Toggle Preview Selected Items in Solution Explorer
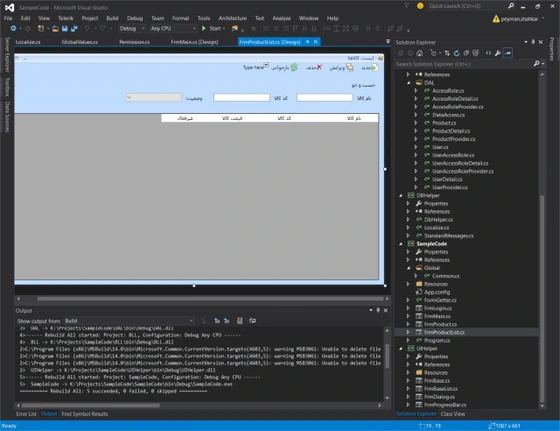 tap(508, 53)
